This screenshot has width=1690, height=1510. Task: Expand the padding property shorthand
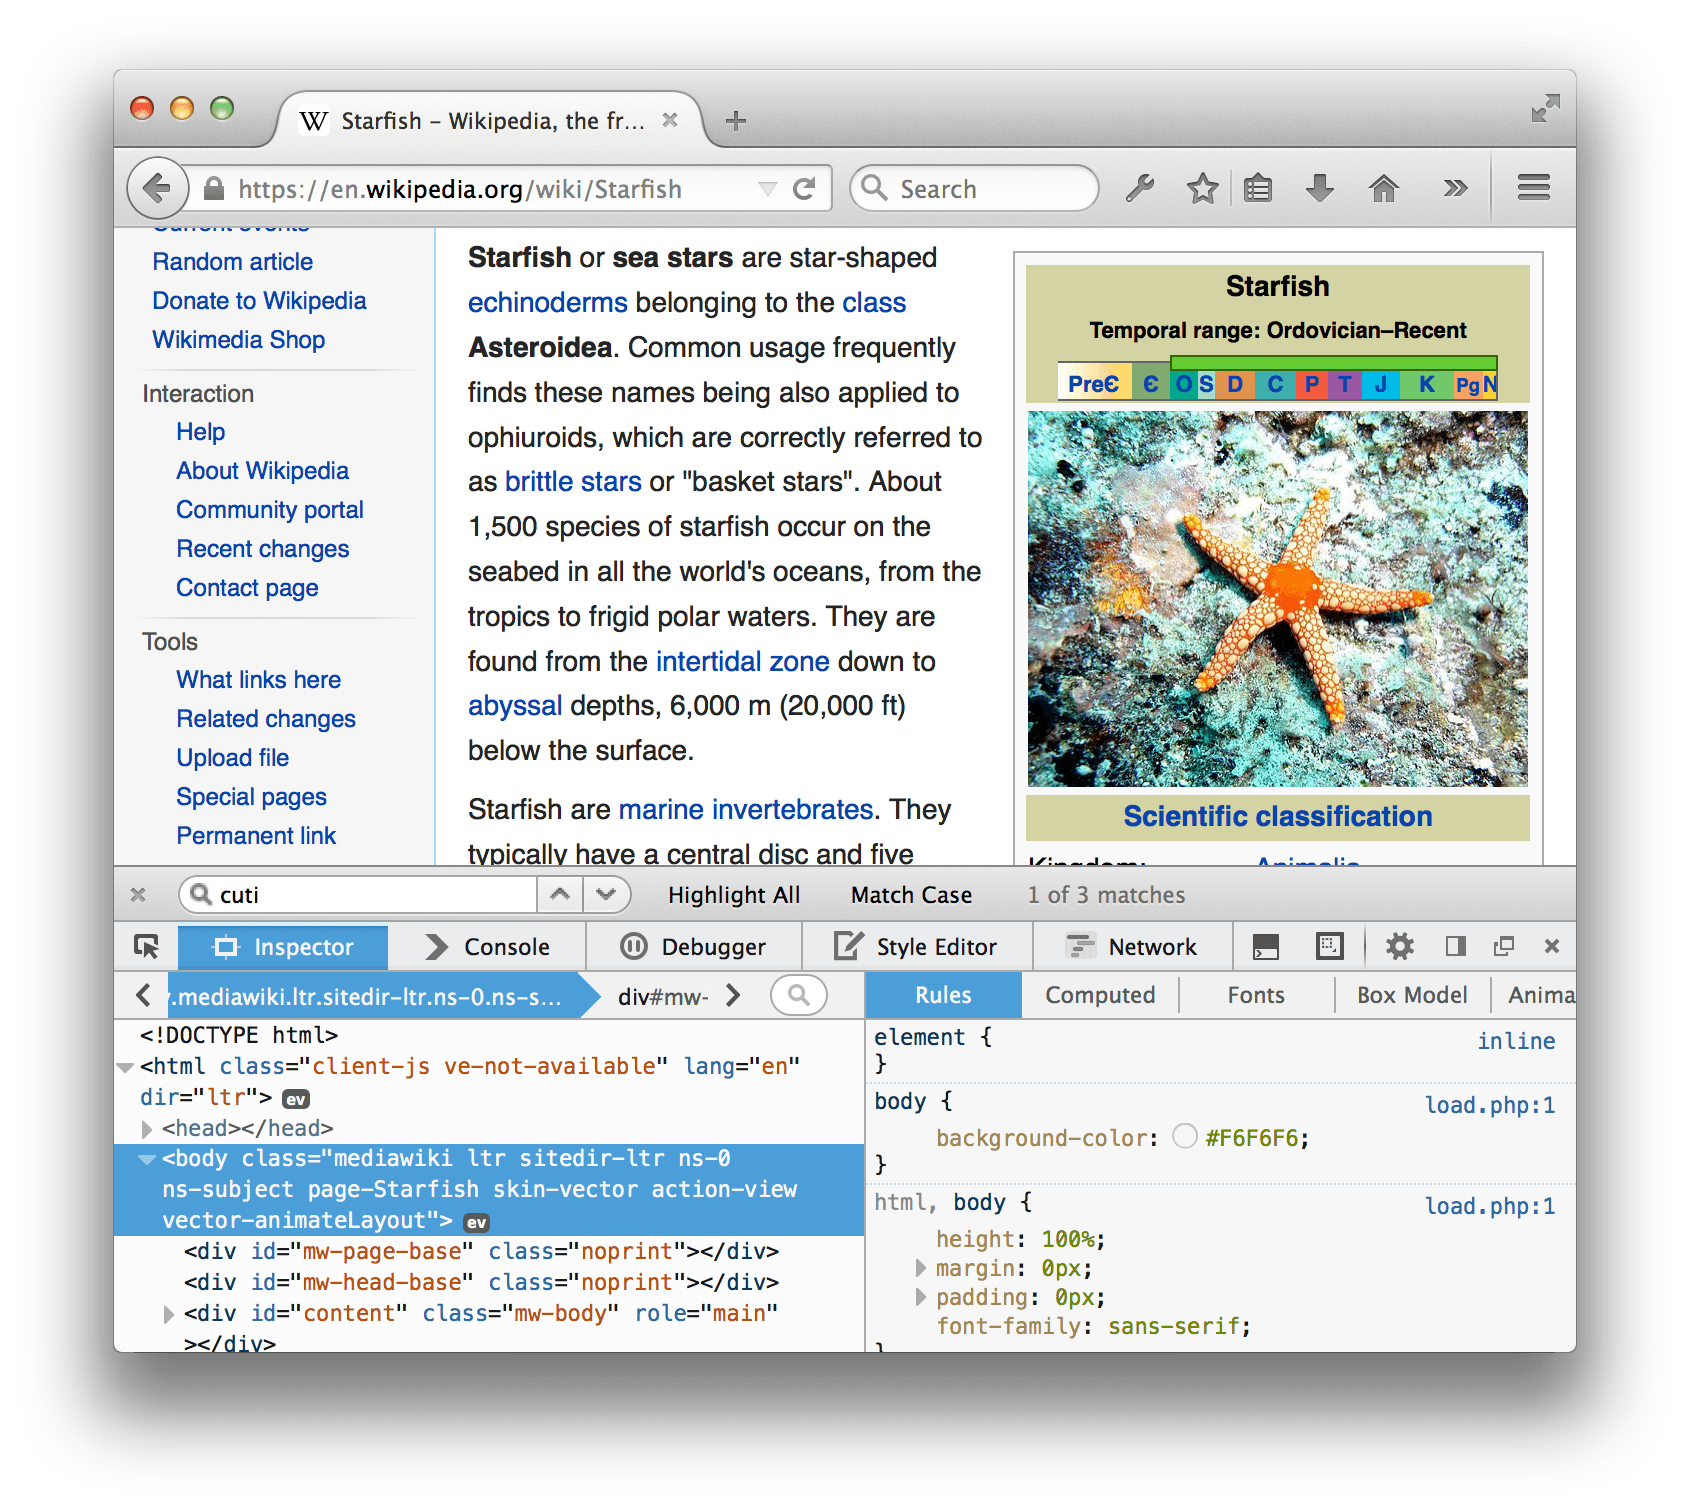(x=921, y=1297)
